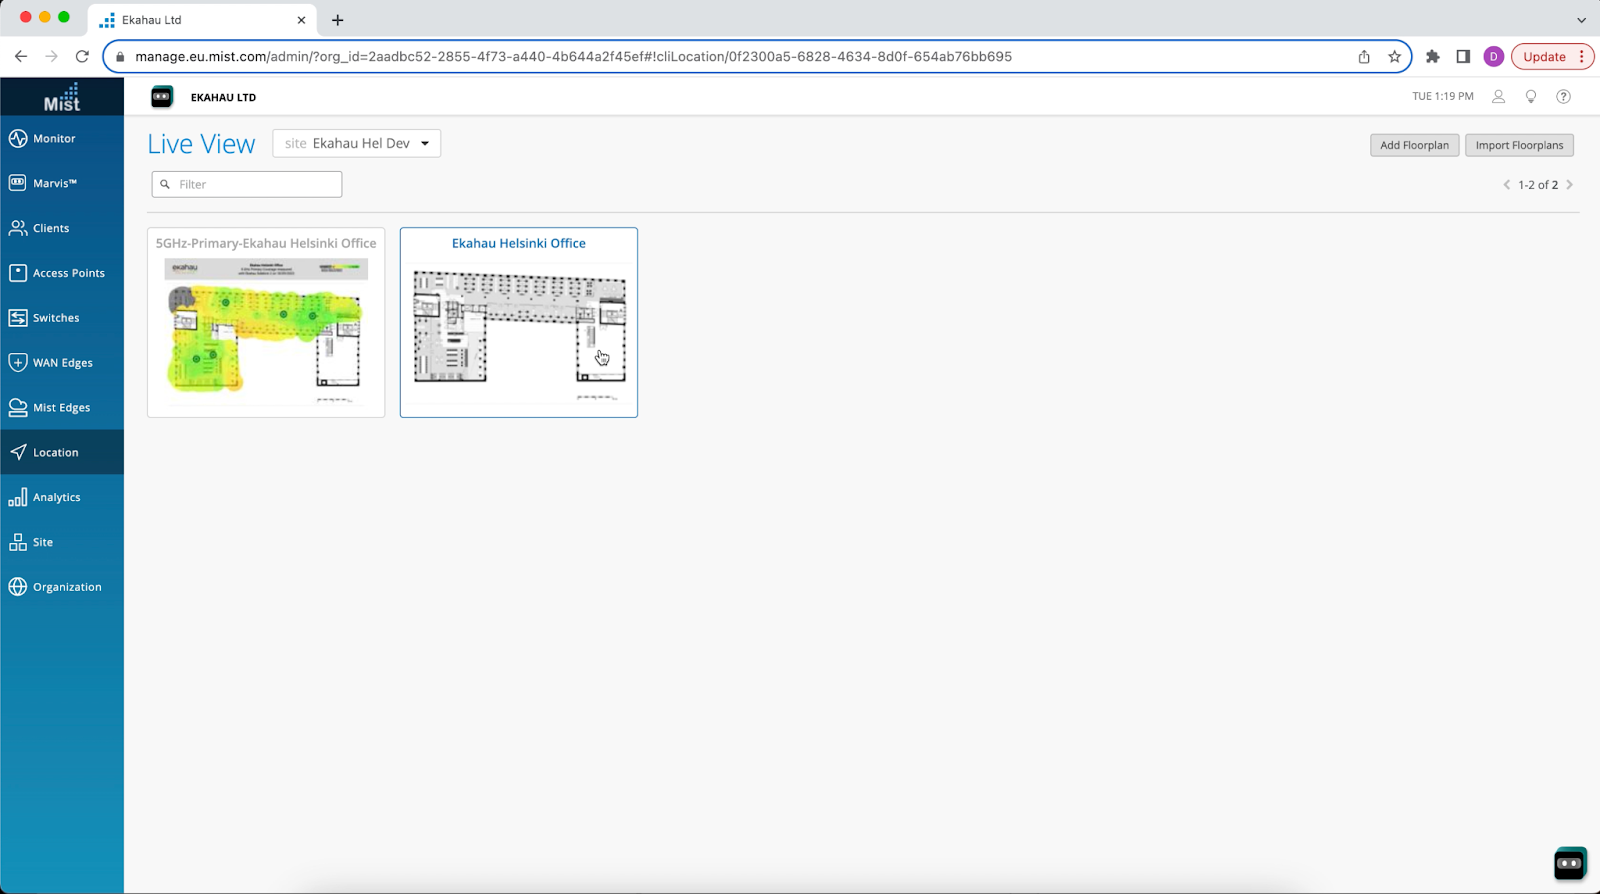Open the user account icon
The width and height of the screenshot is (1600, 894).
[1498, 97]
